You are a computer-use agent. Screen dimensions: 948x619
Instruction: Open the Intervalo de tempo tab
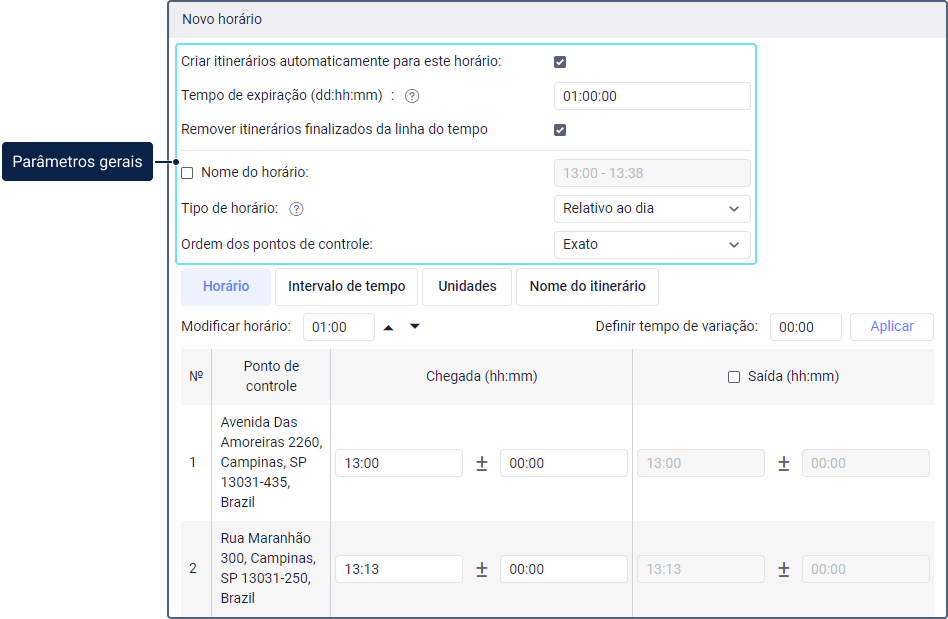(346, 286)
